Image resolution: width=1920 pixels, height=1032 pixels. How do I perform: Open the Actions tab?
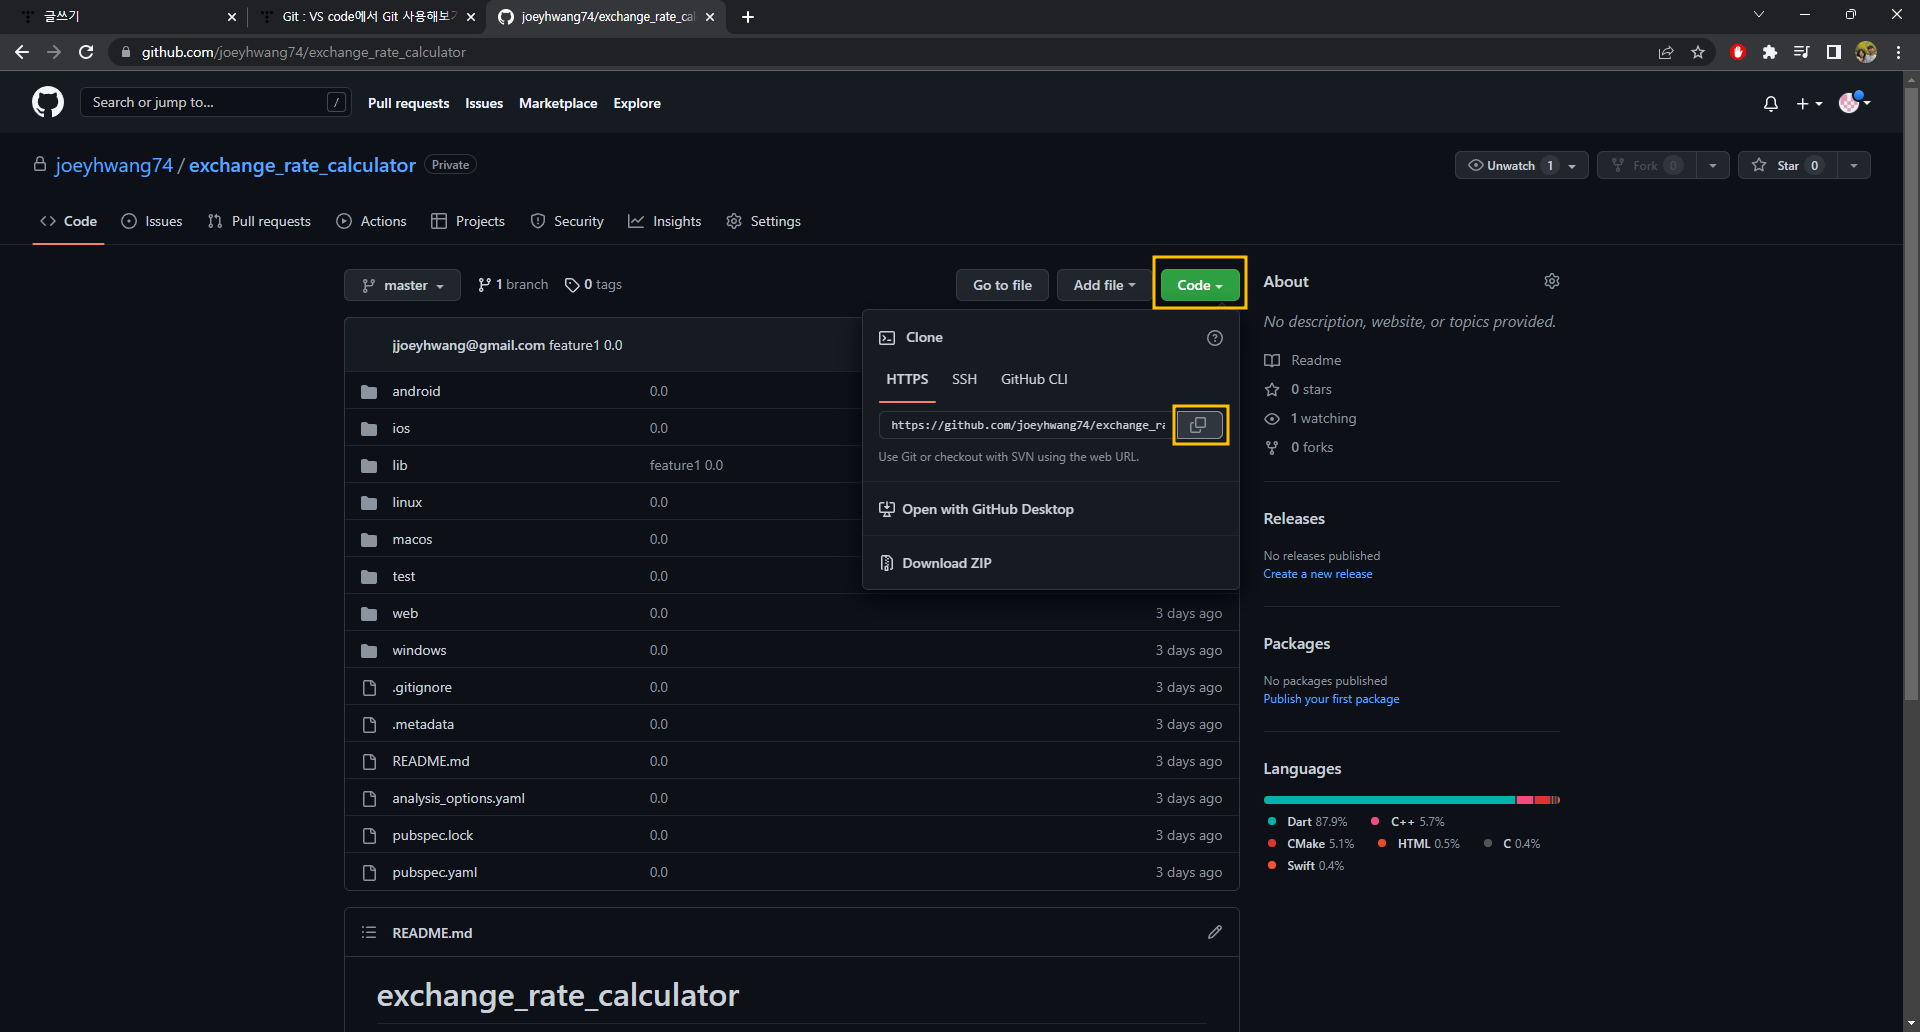(371, 221)
